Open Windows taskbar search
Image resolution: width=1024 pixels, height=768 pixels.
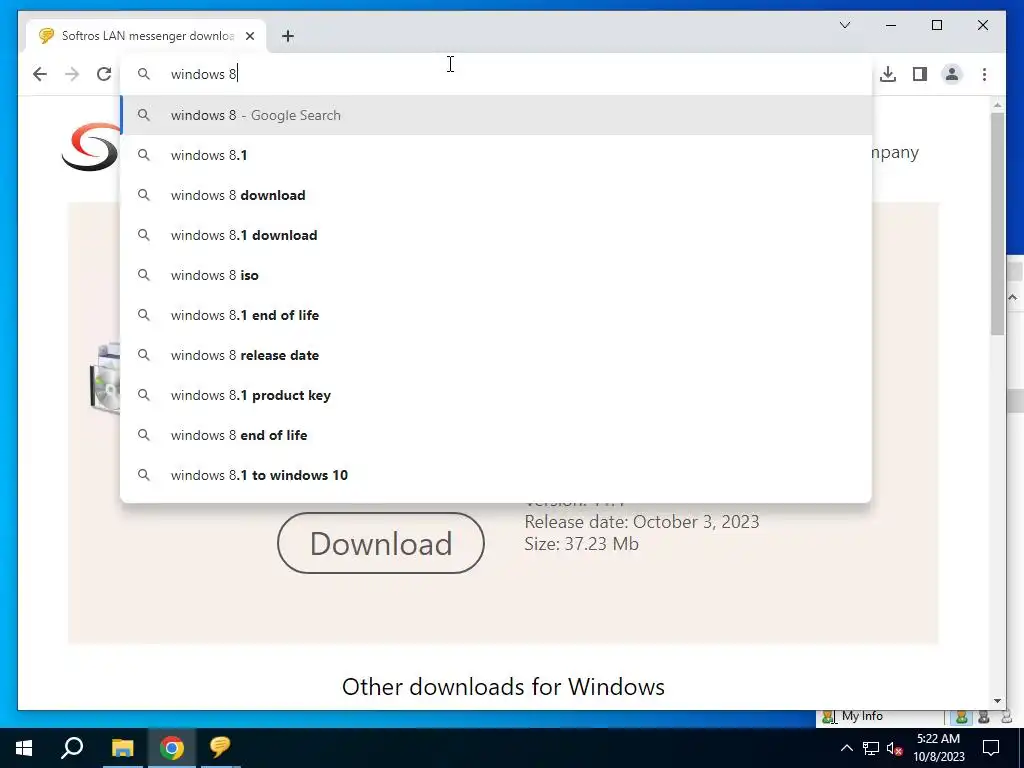click(x=72, y=748)
